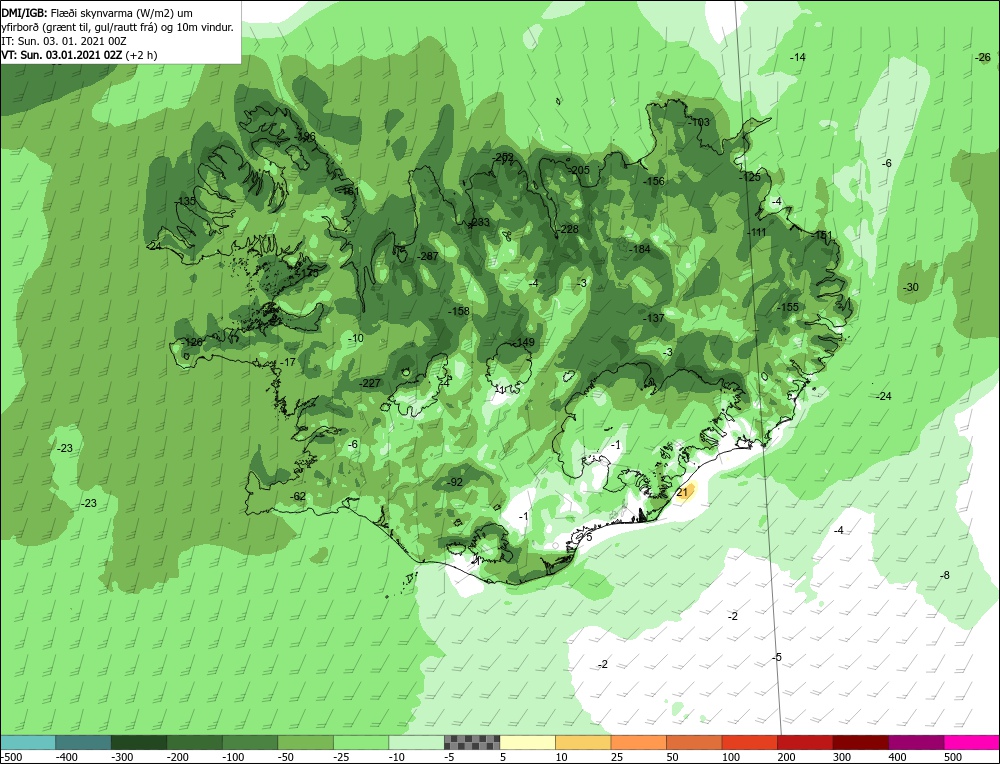Click the map value -149
Viewport: 1000px width, 764px height.
pos(524,342)
